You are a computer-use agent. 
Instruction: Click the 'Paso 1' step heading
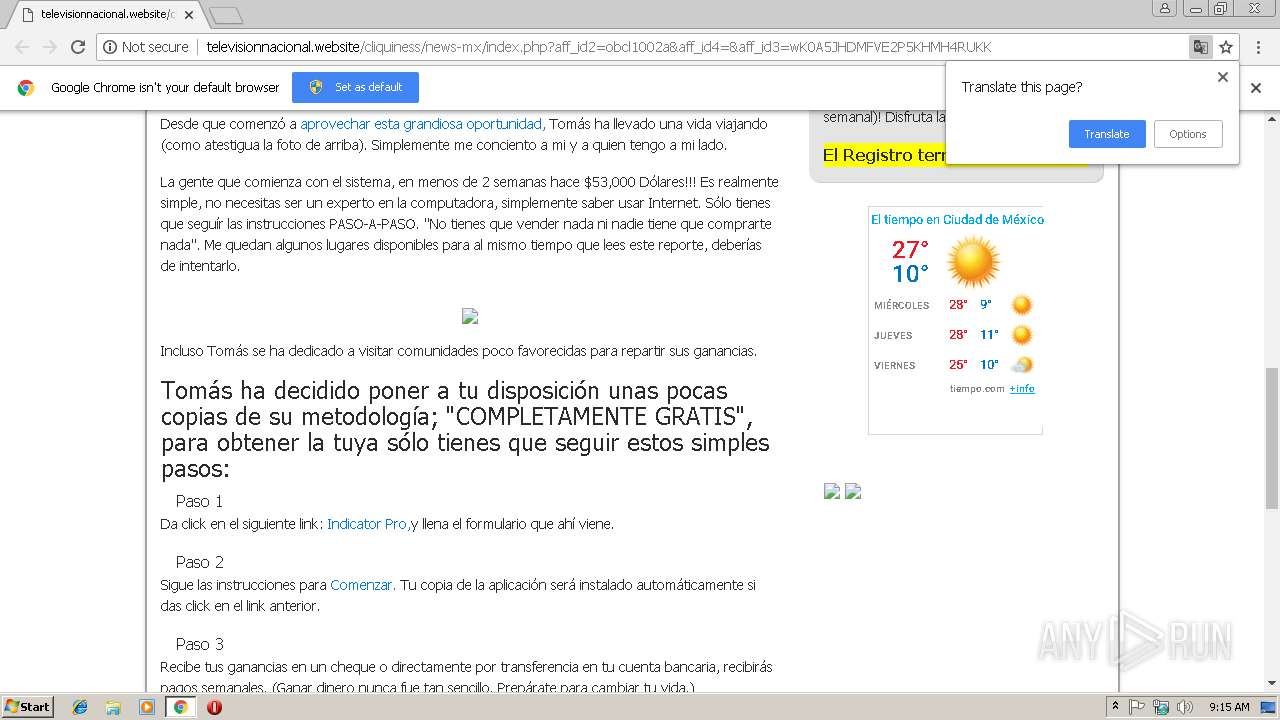(x=199, y=501)
